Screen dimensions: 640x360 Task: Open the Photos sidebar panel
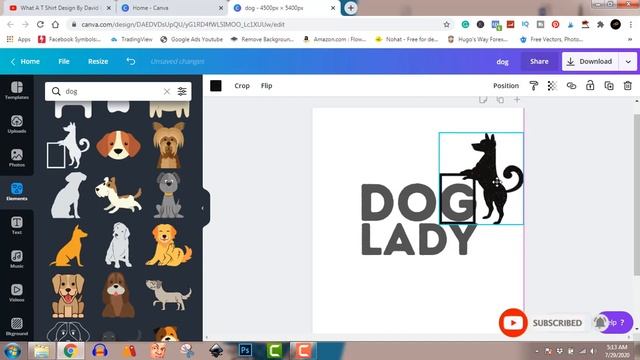pos(17,158)
